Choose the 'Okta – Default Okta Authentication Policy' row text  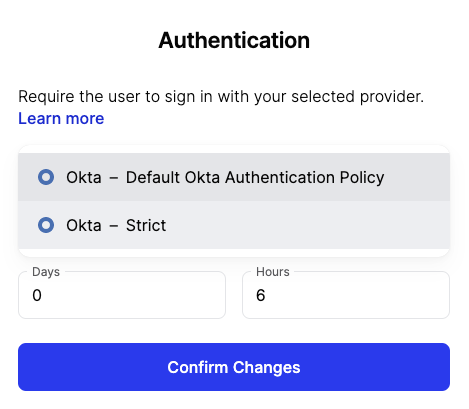225,177
